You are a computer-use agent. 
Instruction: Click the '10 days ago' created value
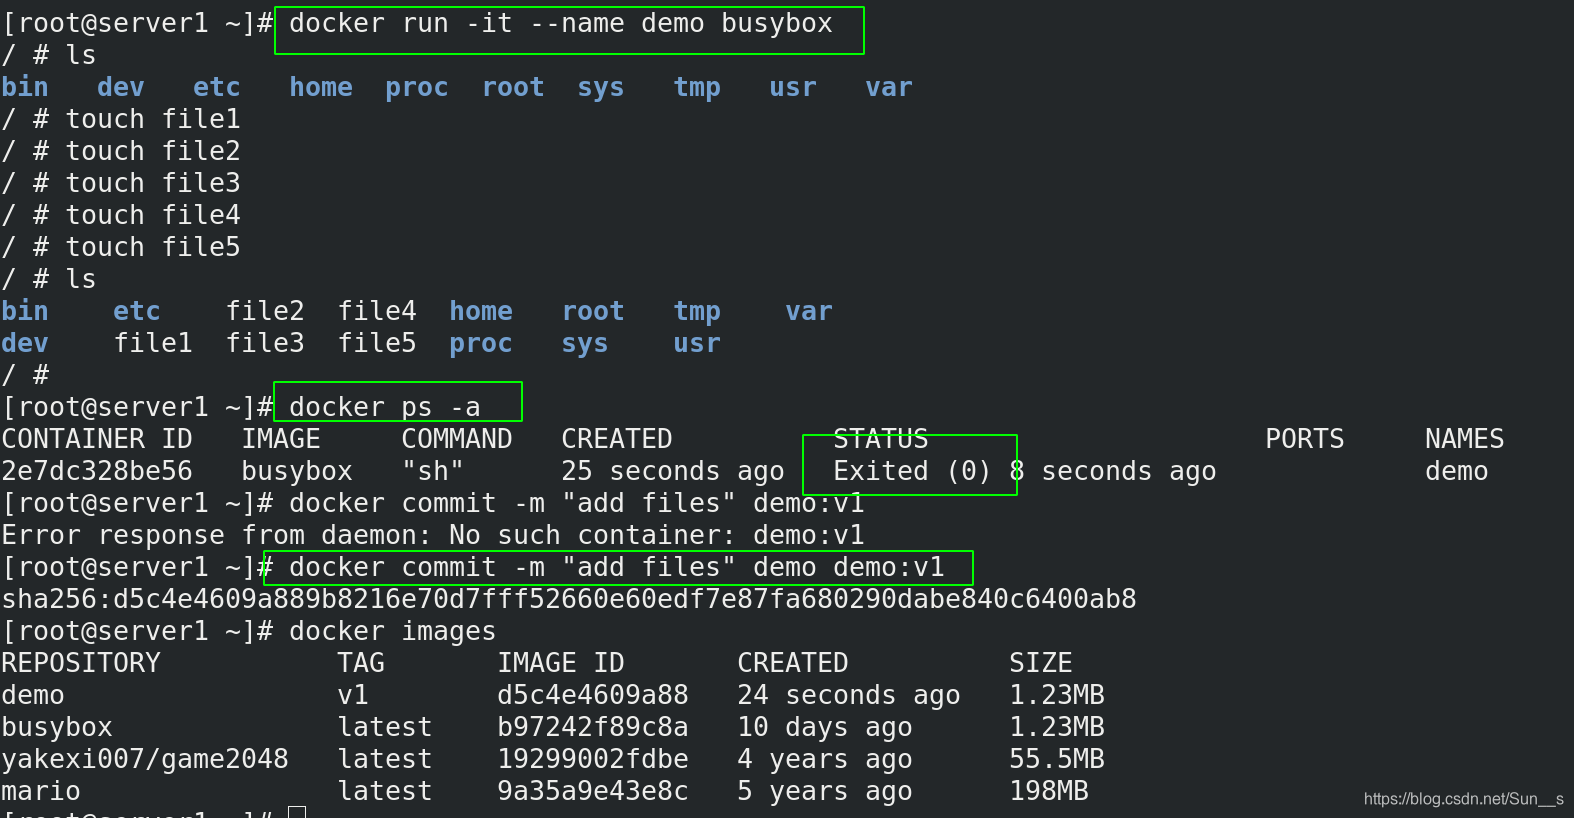click(825, 727)
